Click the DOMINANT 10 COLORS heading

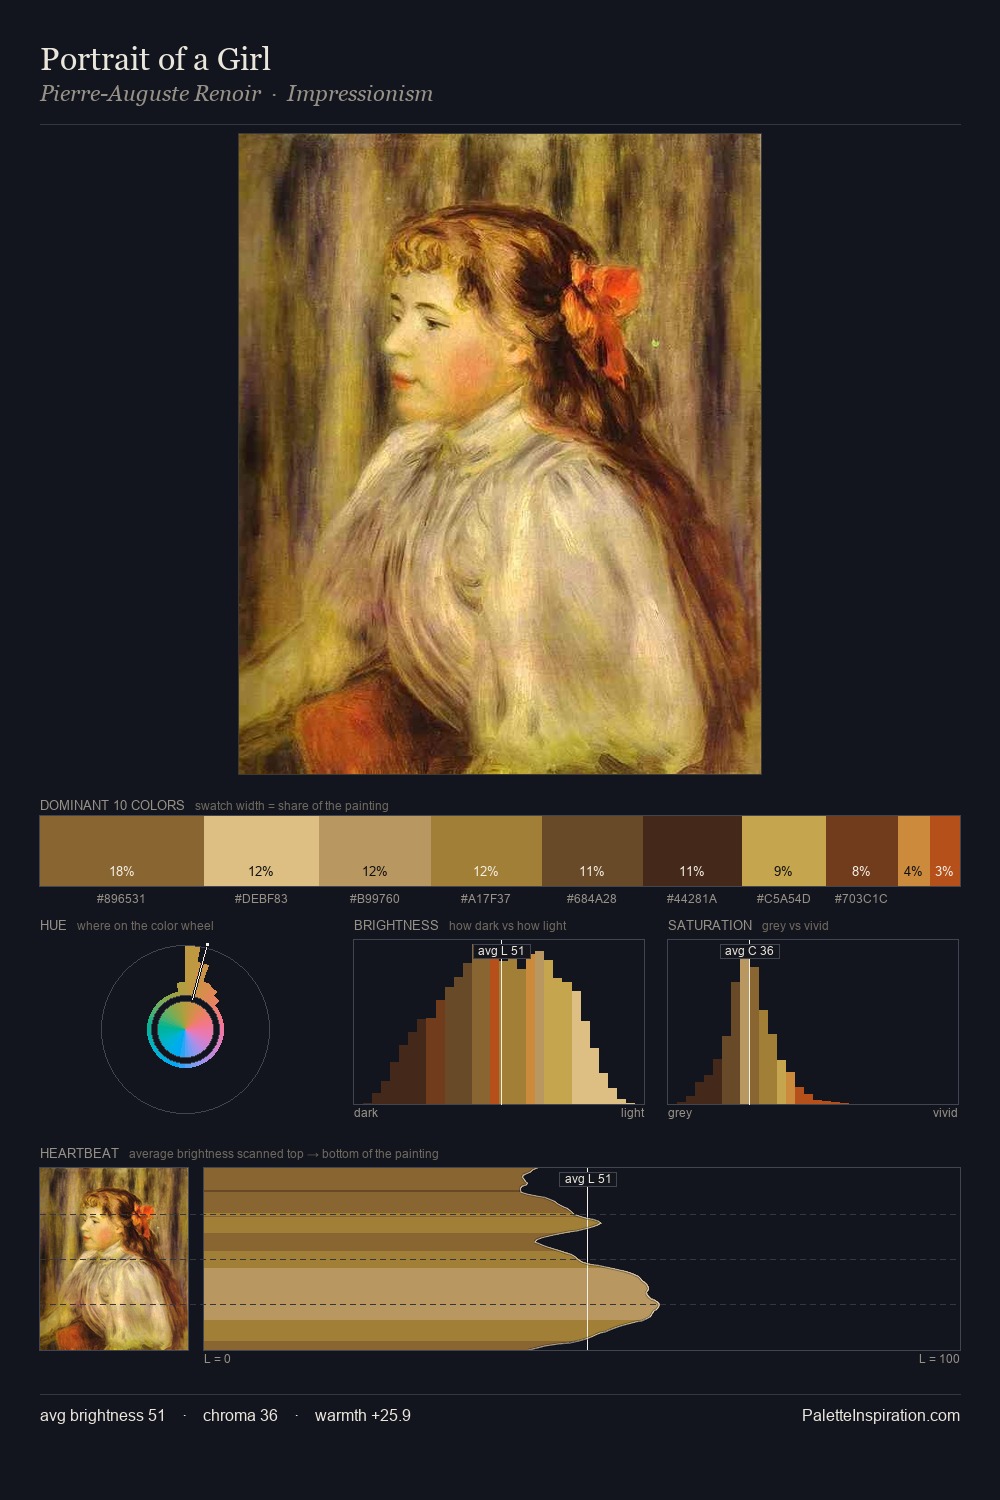112,805
